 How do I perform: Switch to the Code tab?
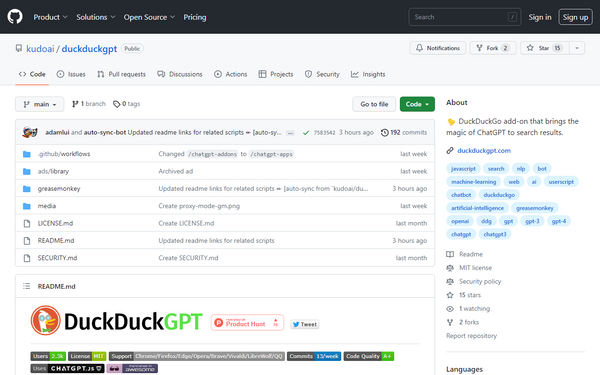[x=32, y=74]
